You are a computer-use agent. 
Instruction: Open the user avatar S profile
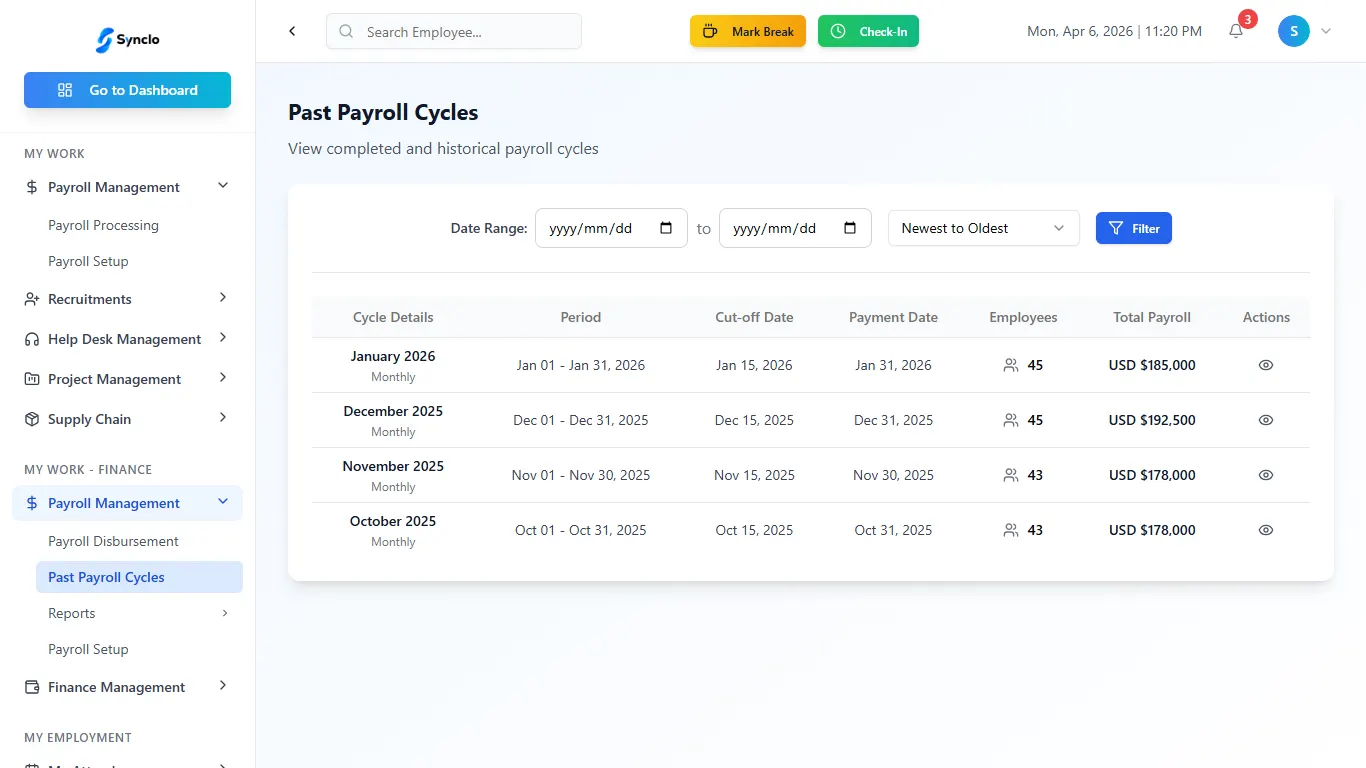[1293, 31]
